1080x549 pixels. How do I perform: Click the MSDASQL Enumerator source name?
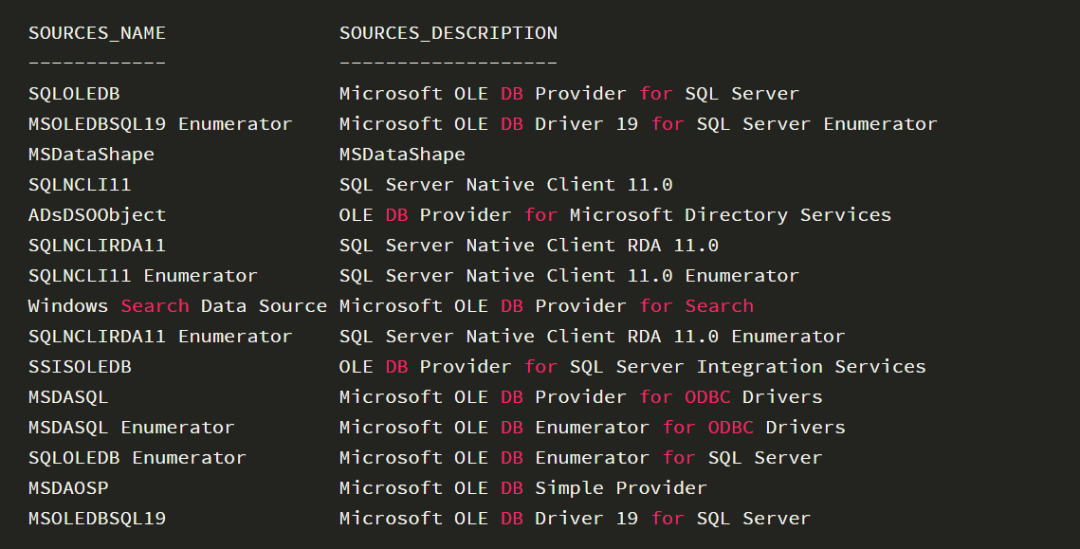click(x=131, y=427)
